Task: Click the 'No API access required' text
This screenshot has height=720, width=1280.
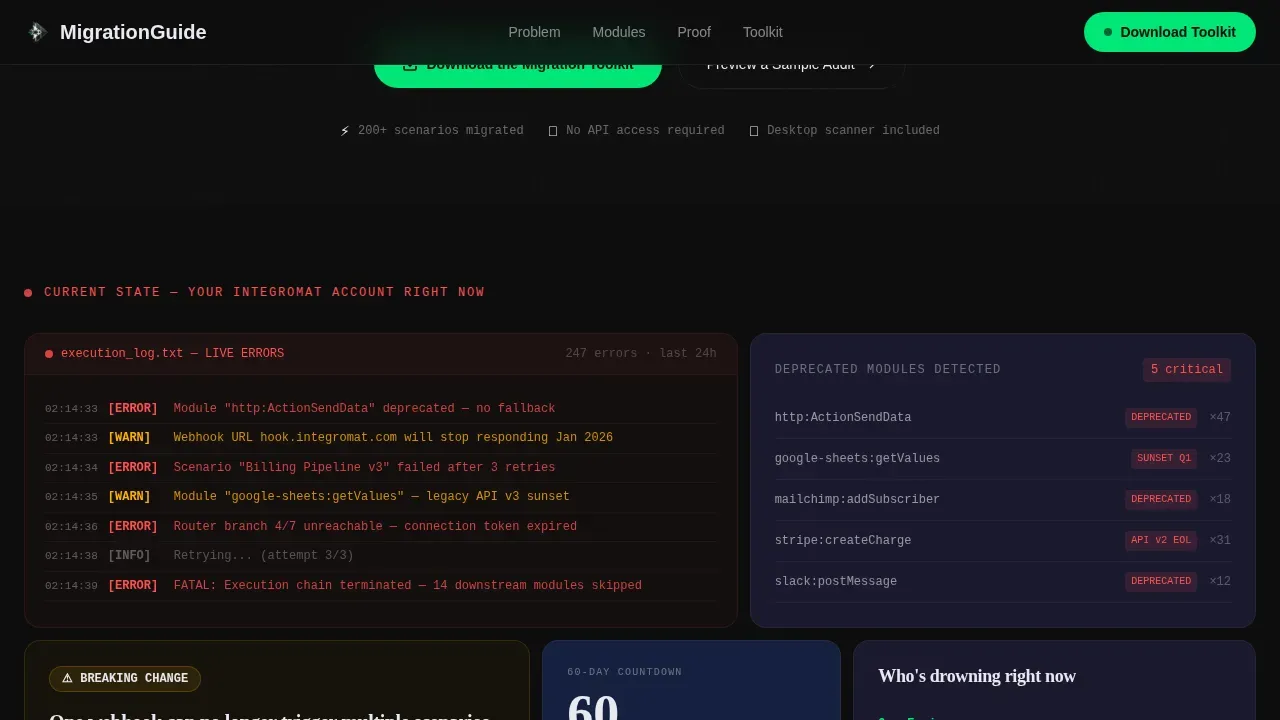Action: [645, 131]
